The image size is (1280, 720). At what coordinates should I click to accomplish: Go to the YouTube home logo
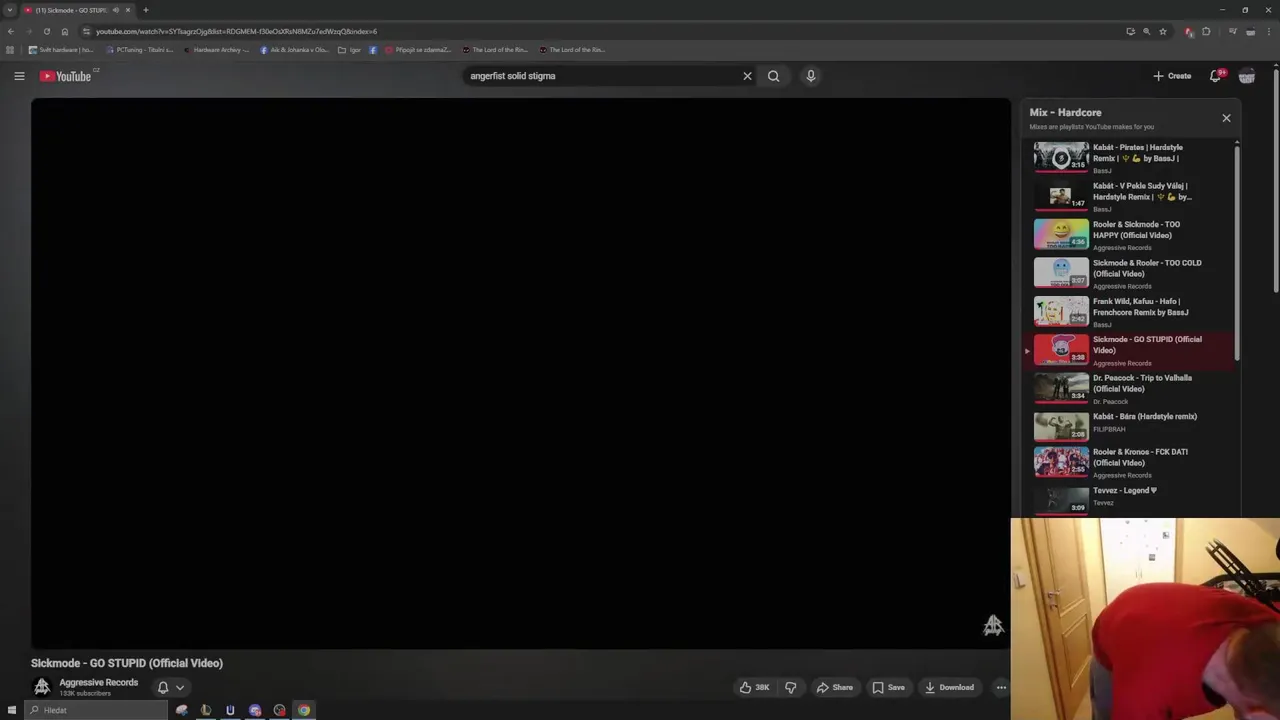(x=66, y=76)
